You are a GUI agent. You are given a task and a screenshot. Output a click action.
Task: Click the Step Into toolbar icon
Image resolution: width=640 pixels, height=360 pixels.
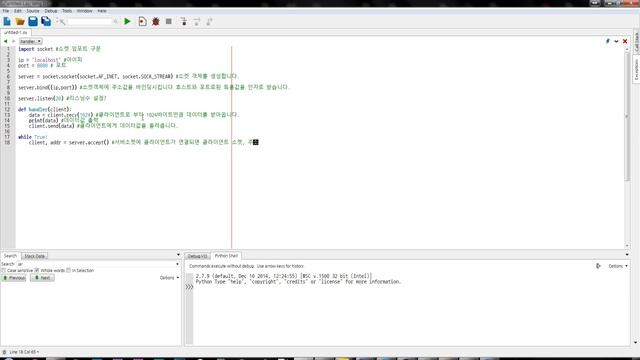[184, 22]
